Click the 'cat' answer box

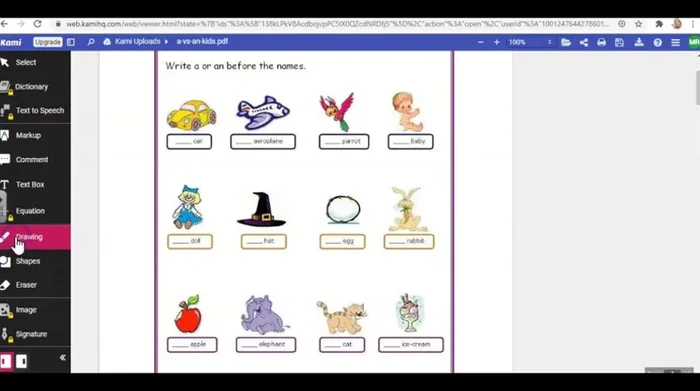(x=342, y=345)
